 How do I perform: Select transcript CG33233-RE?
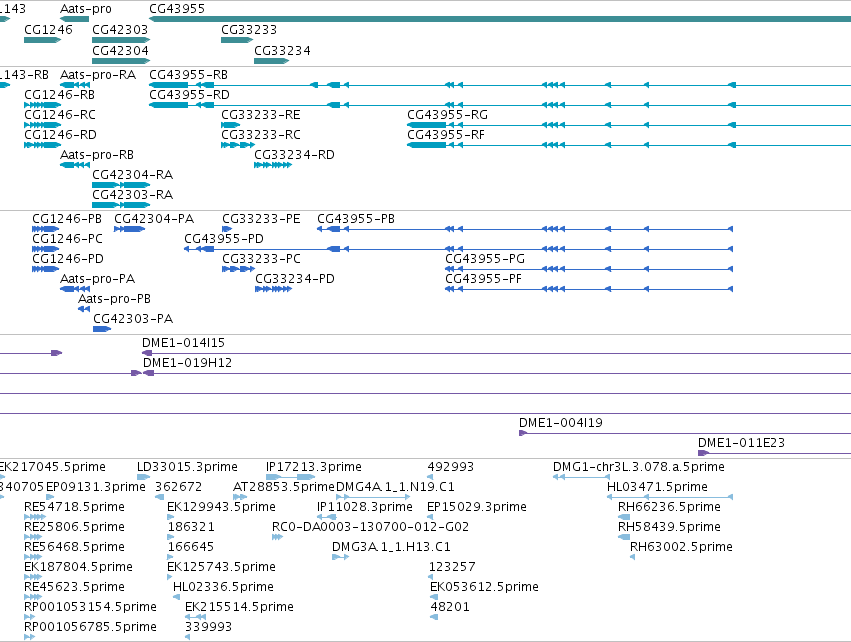[231, 125]
